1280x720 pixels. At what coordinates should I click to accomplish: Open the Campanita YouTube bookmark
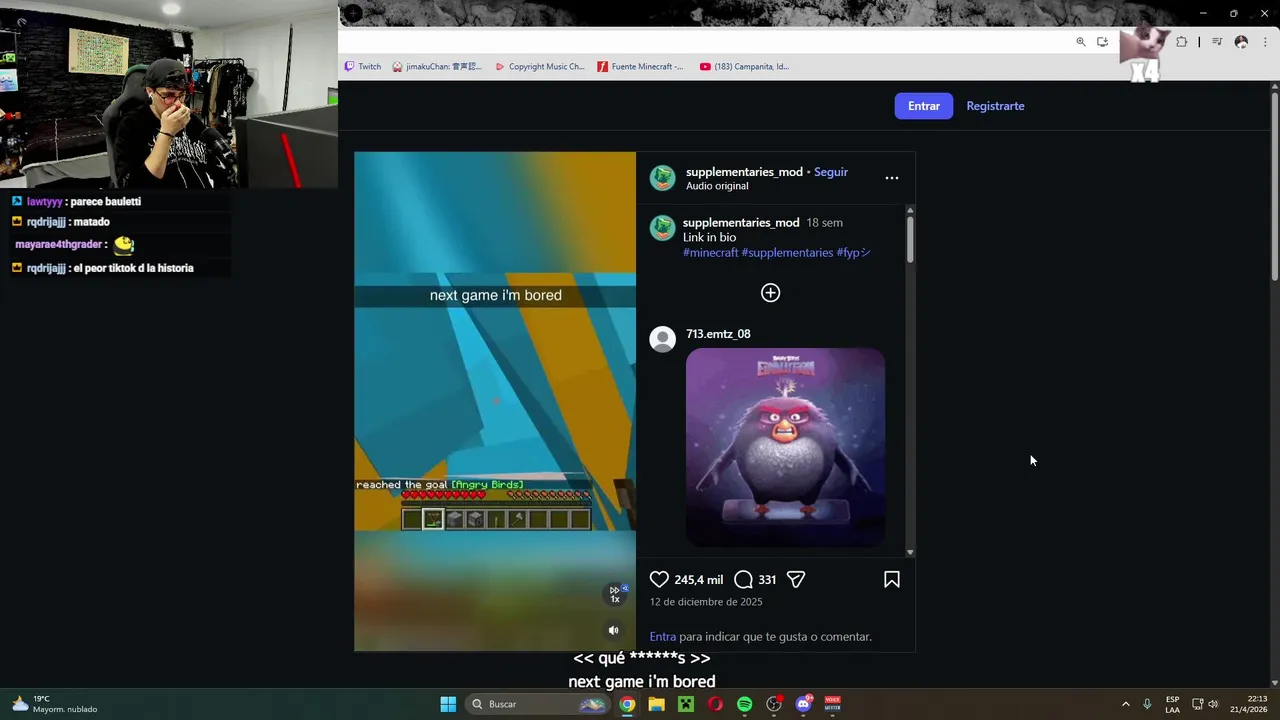click(744, 67)
